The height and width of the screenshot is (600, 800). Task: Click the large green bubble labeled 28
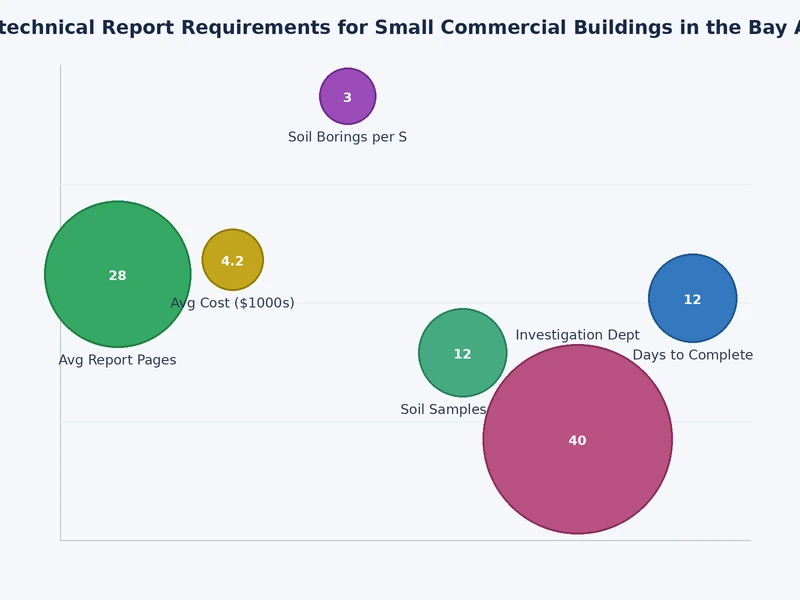point(117,274)
